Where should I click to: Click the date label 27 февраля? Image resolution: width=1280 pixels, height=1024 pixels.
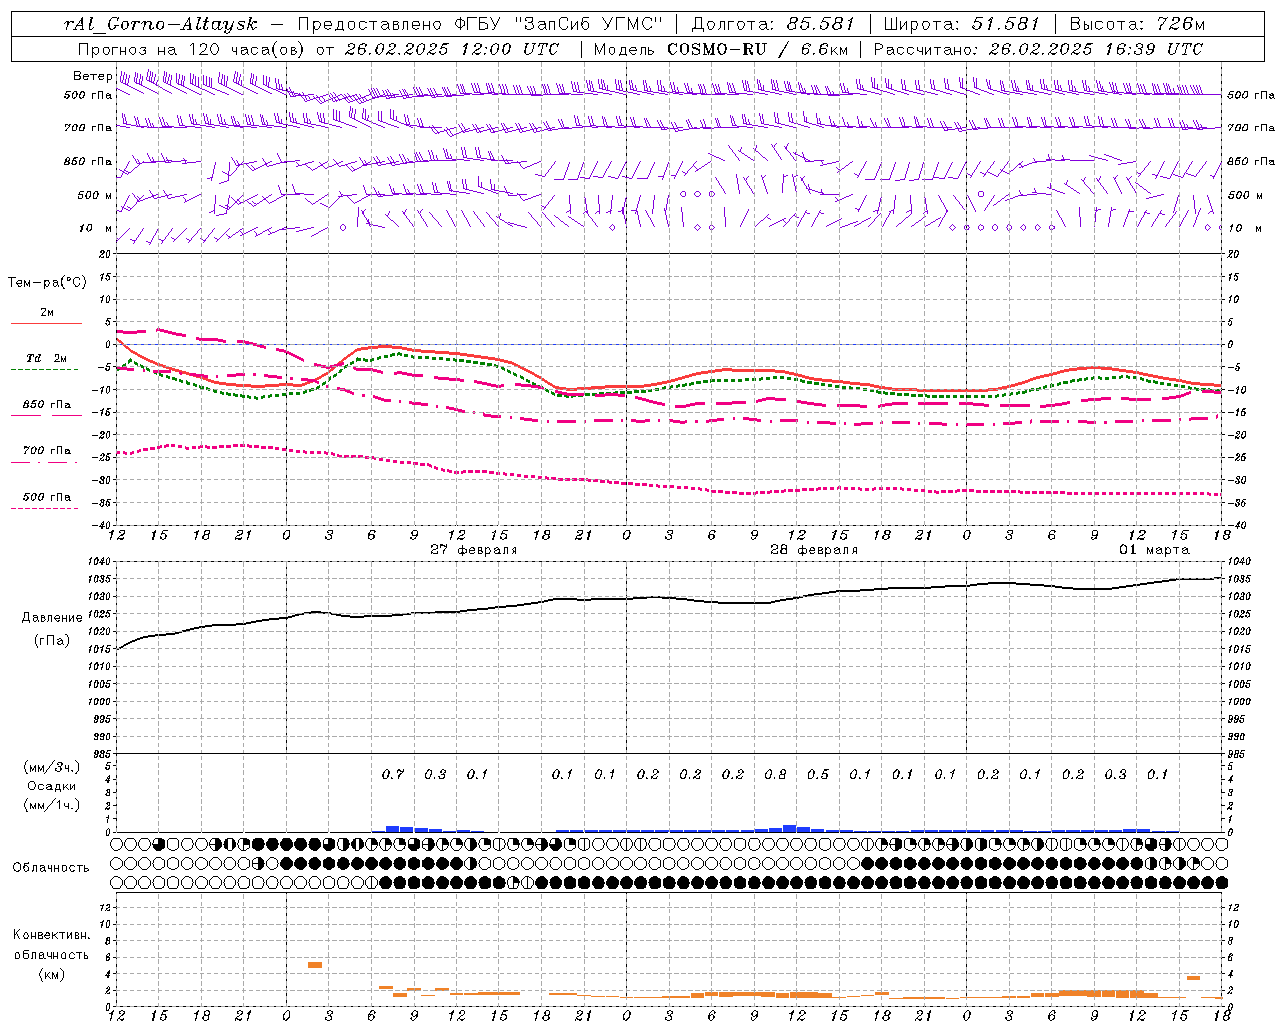[474, 550]
